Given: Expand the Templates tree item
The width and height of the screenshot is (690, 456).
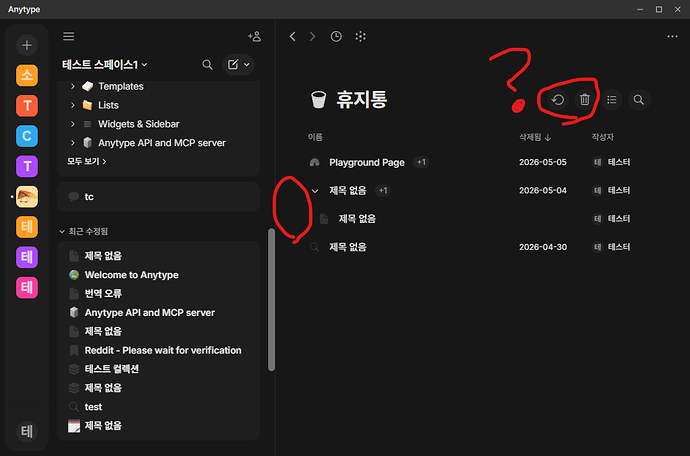Looking at the screenshot, I should (x=73, y=86).
